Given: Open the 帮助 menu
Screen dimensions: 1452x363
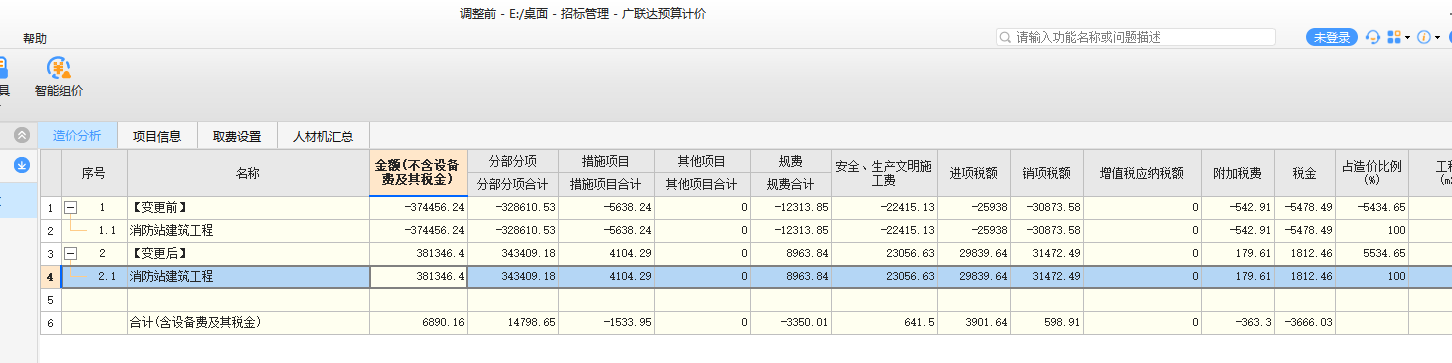Looking at the screenshot, I should (35, 38).
